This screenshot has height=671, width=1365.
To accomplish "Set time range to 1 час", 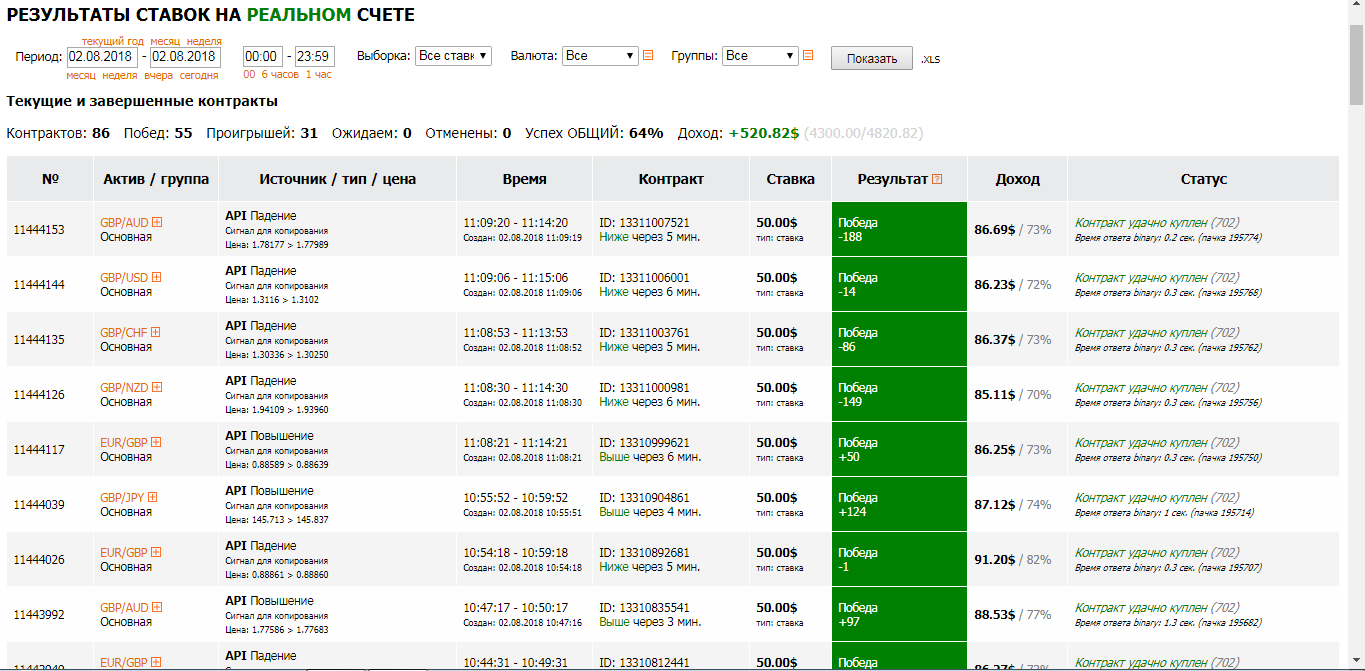I will pos(319,75).
